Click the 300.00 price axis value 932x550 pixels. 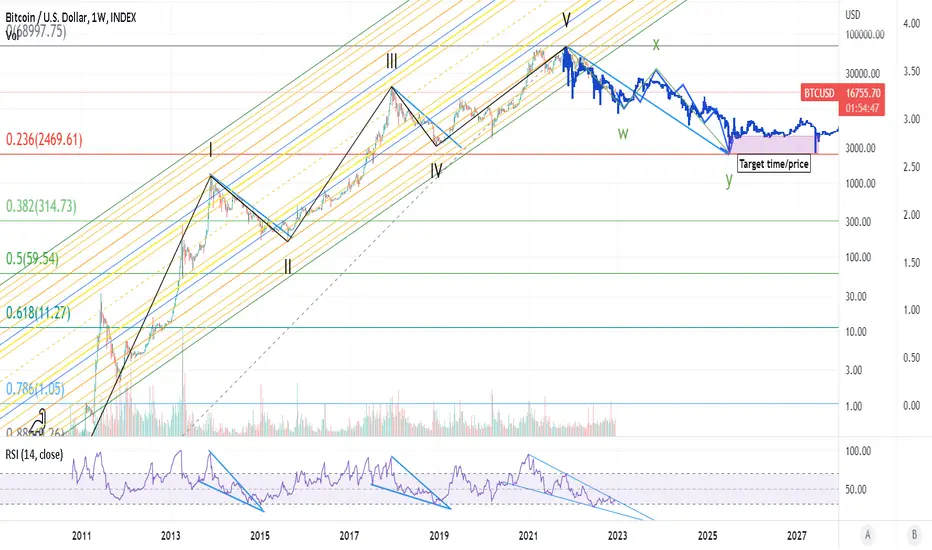[x=858, y=222]
